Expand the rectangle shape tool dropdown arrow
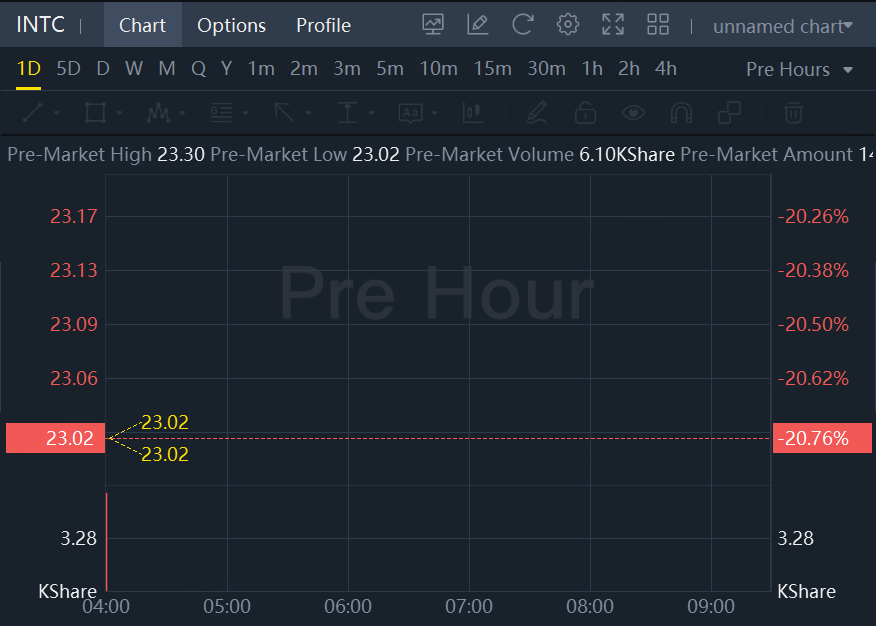This screenshot has width=876, height=626. click(118, 113)
